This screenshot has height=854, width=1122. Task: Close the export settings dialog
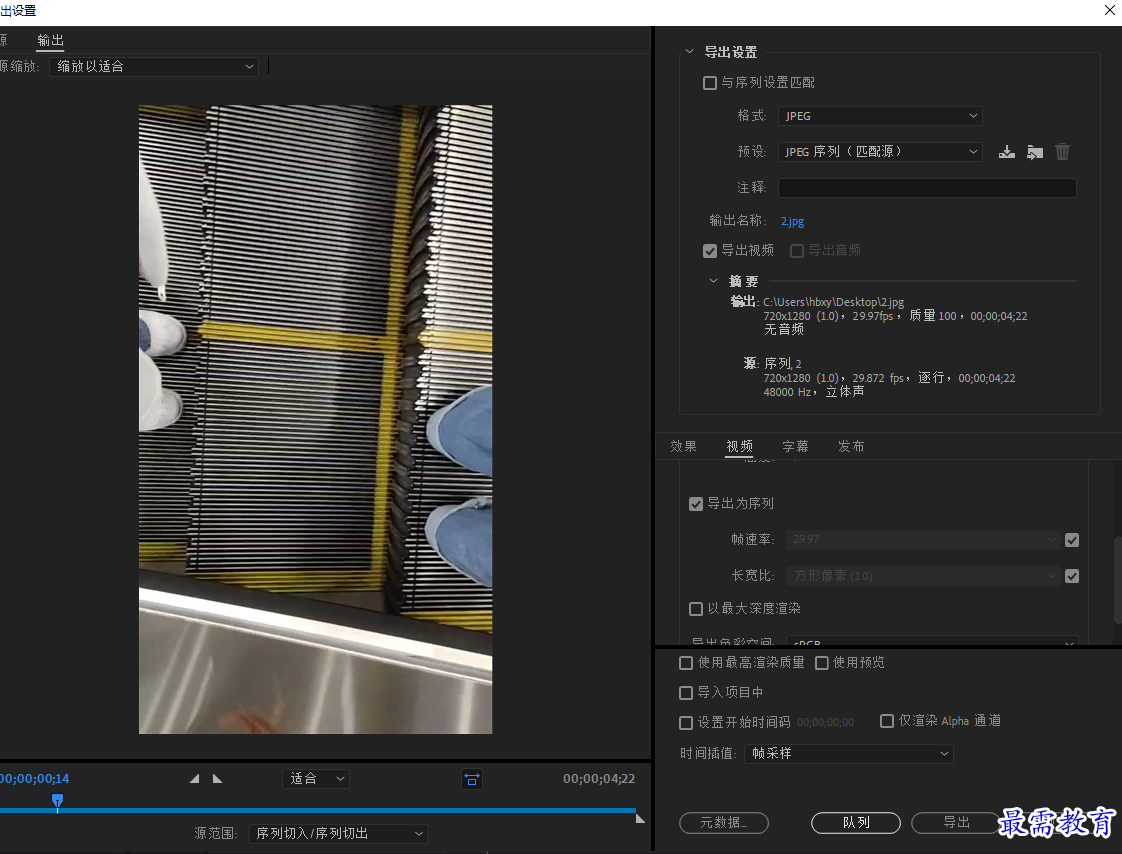(x=1110, y=10)
